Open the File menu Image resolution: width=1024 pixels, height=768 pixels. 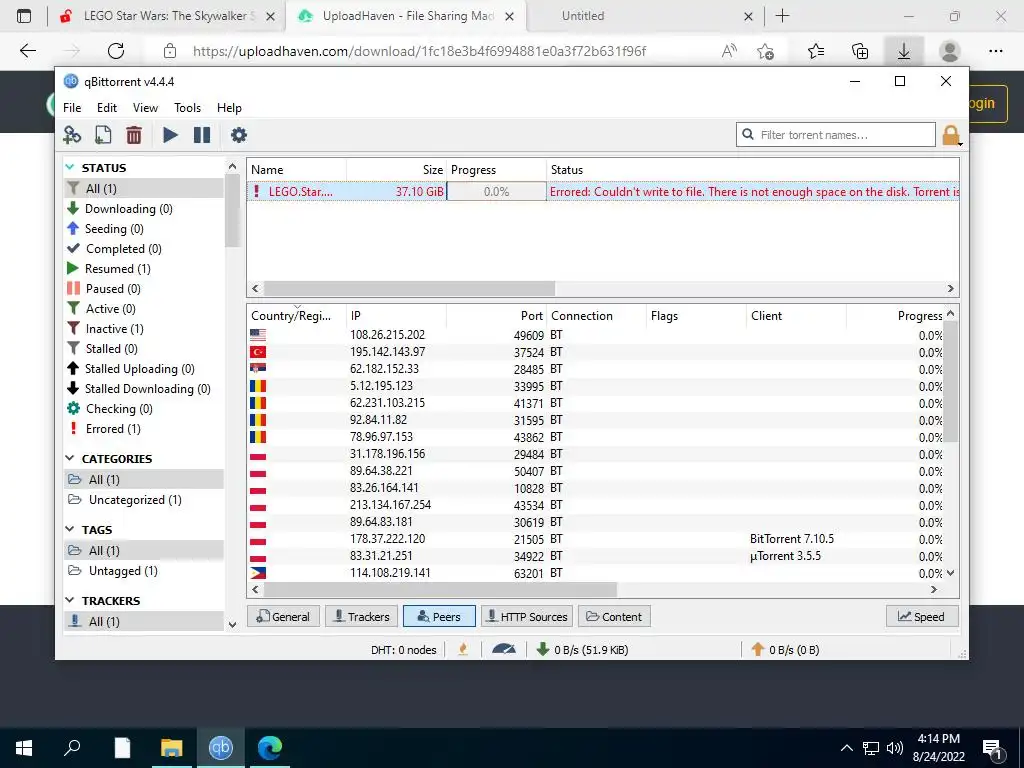coord(72,108)
